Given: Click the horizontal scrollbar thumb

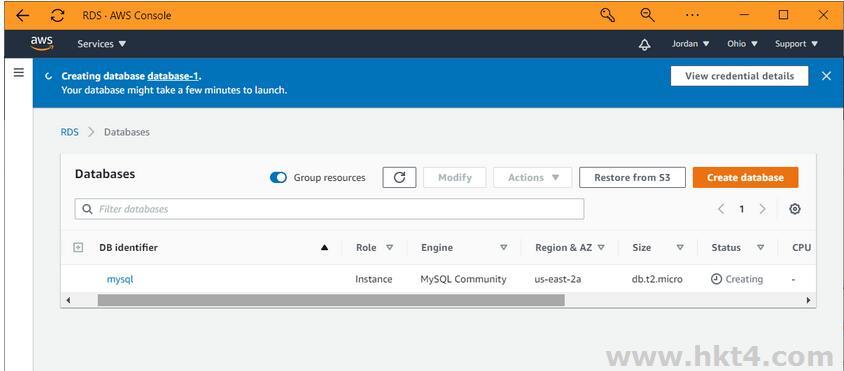Looking at the screenshot, I should 331,300.
